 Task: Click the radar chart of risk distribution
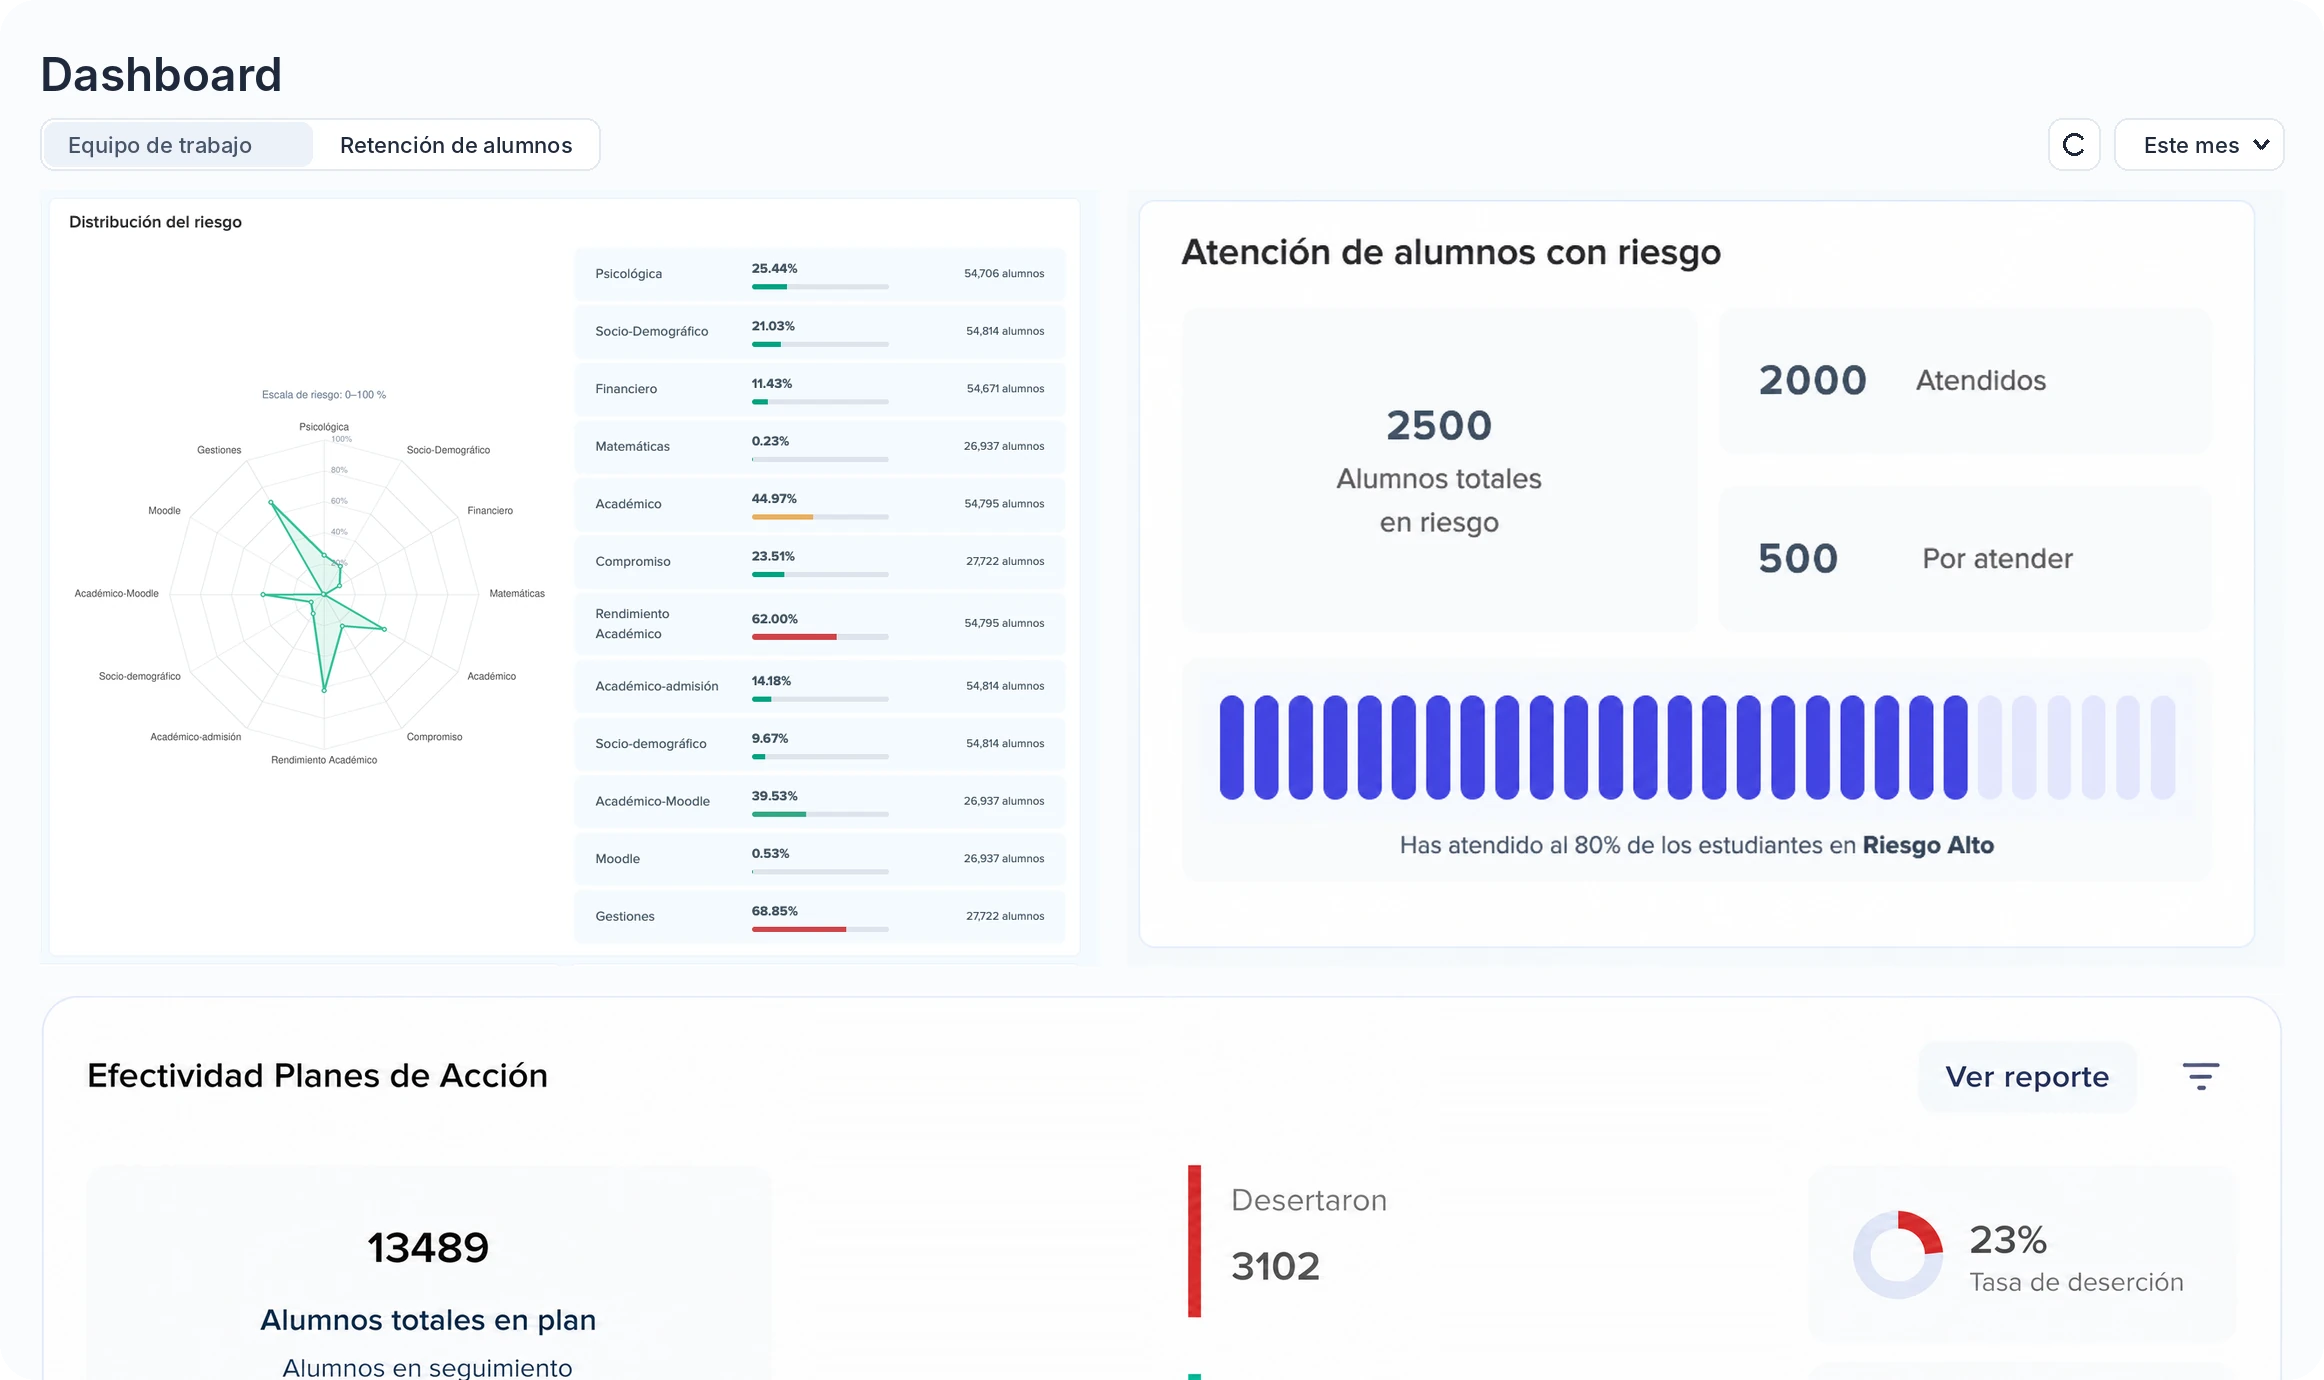point(324,594)
